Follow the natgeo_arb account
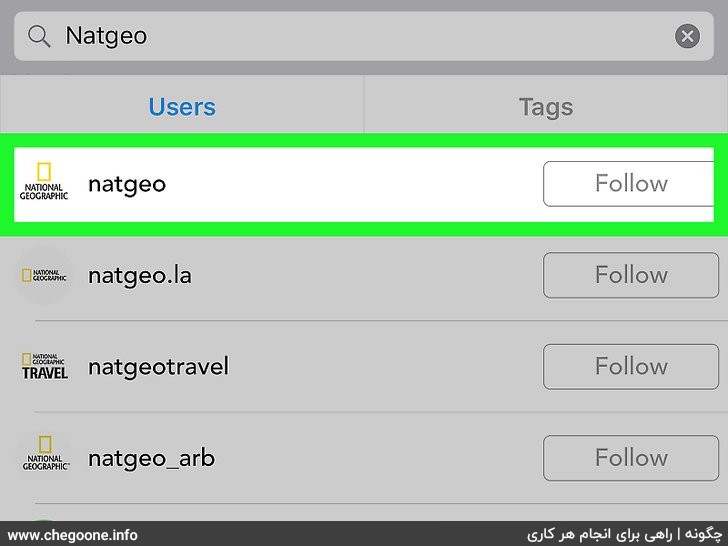 [631, 458]
